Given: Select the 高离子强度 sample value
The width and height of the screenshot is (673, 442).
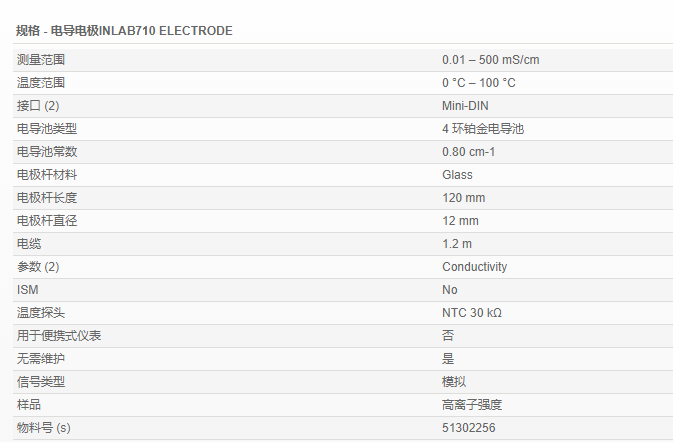Looking at the screenshot, I should click(471, 405).
